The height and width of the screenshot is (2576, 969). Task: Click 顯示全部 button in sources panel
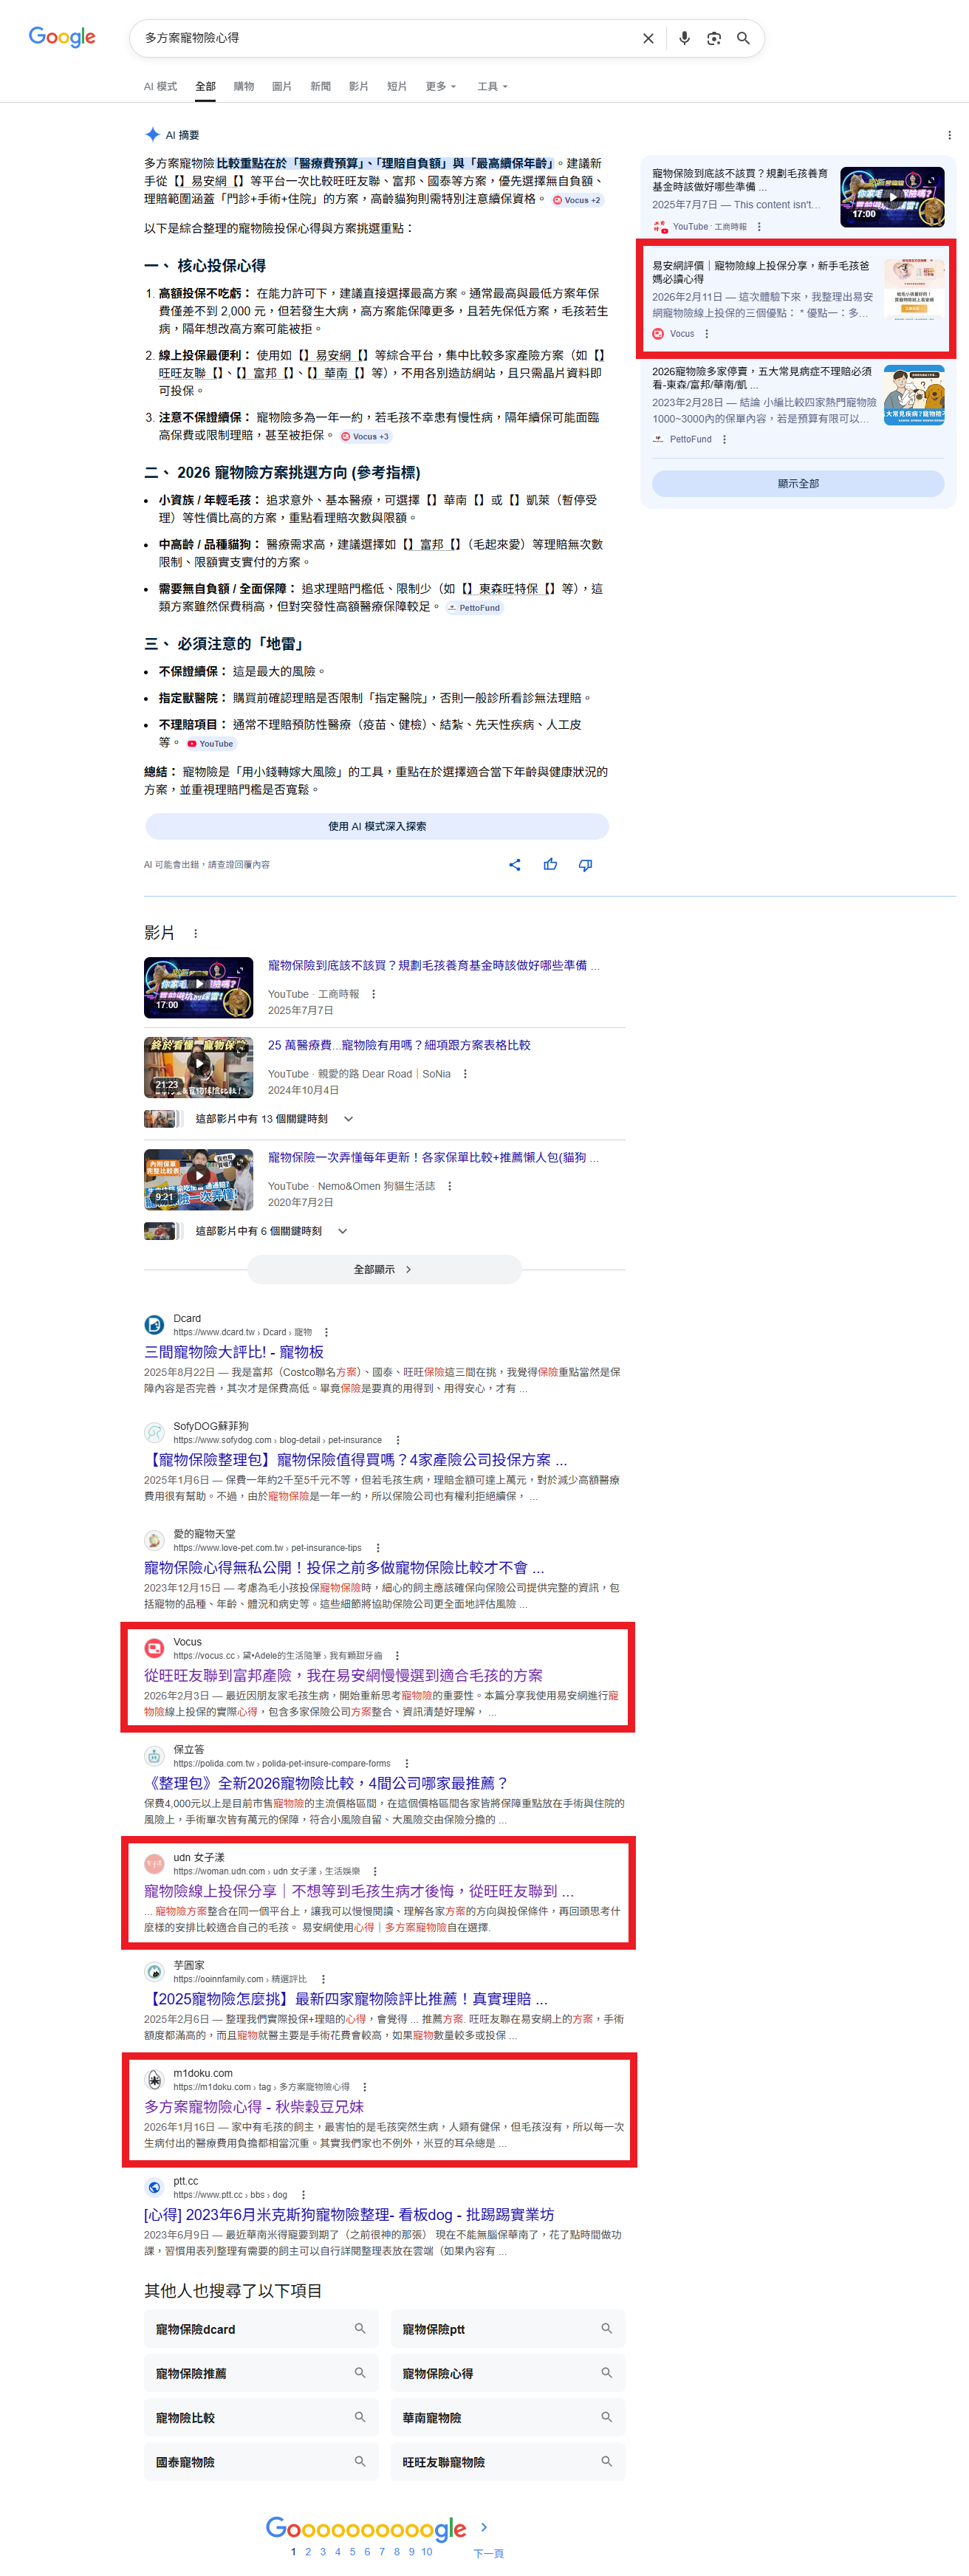click(797, 483)
